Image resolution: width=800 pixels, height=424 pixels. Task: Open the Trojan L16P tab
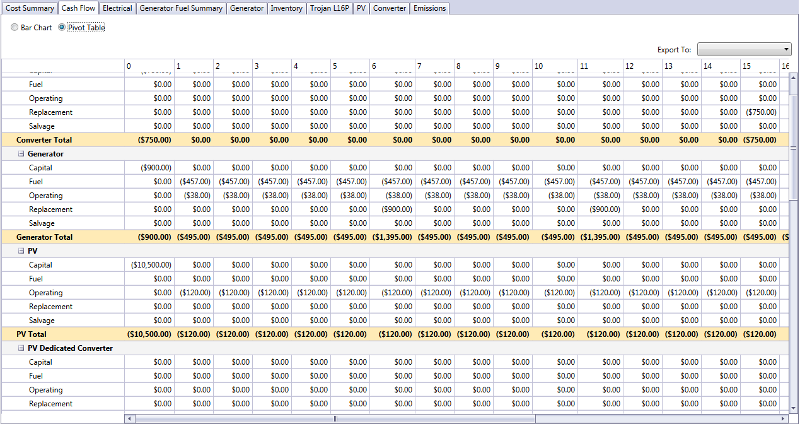coord(330,8)
